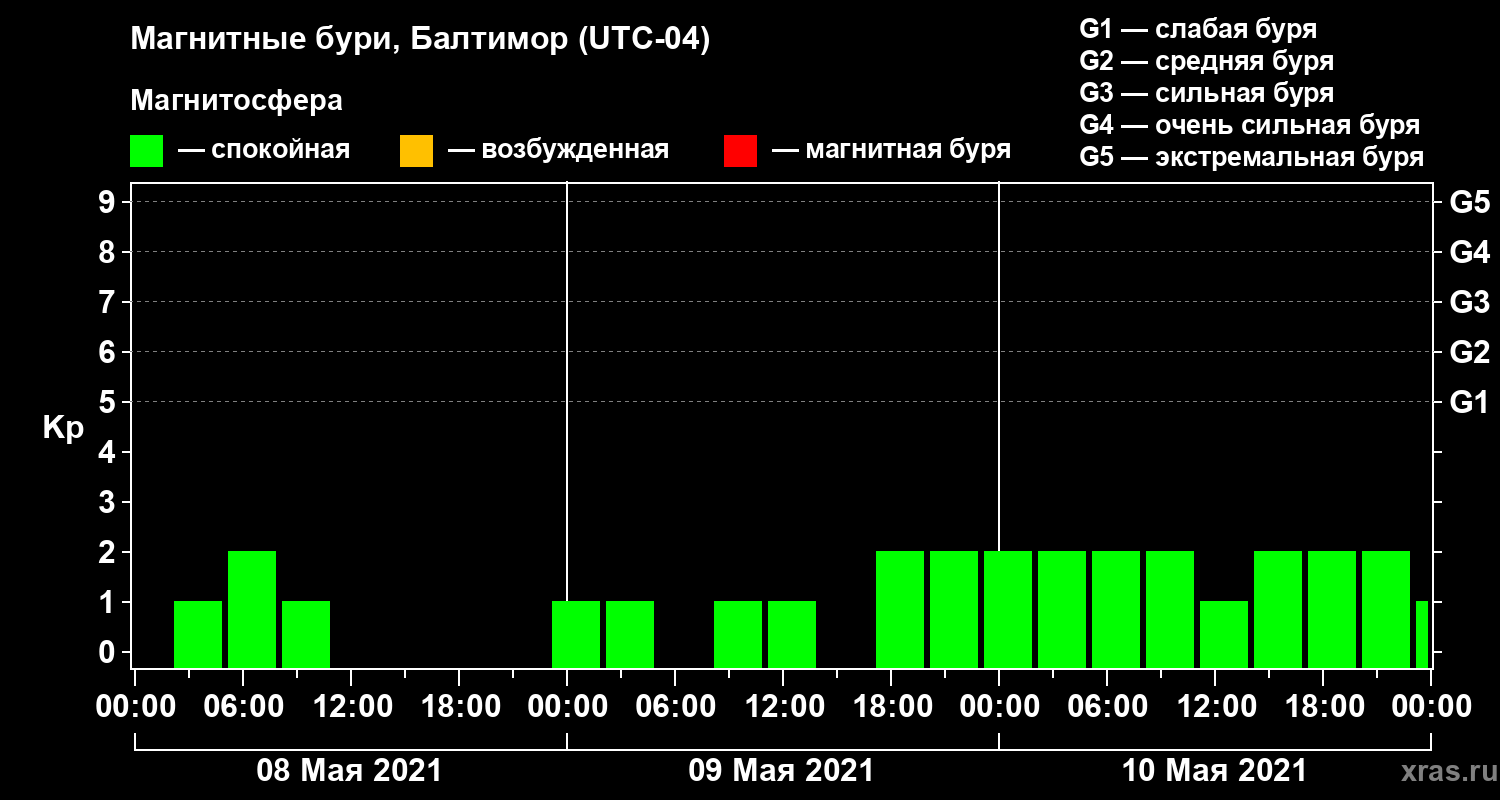Click the G1 label on the right axis
Image resolution: width=1500 pixels, height=800 pixels.
pyautogui.click(x=1469, y=403)
